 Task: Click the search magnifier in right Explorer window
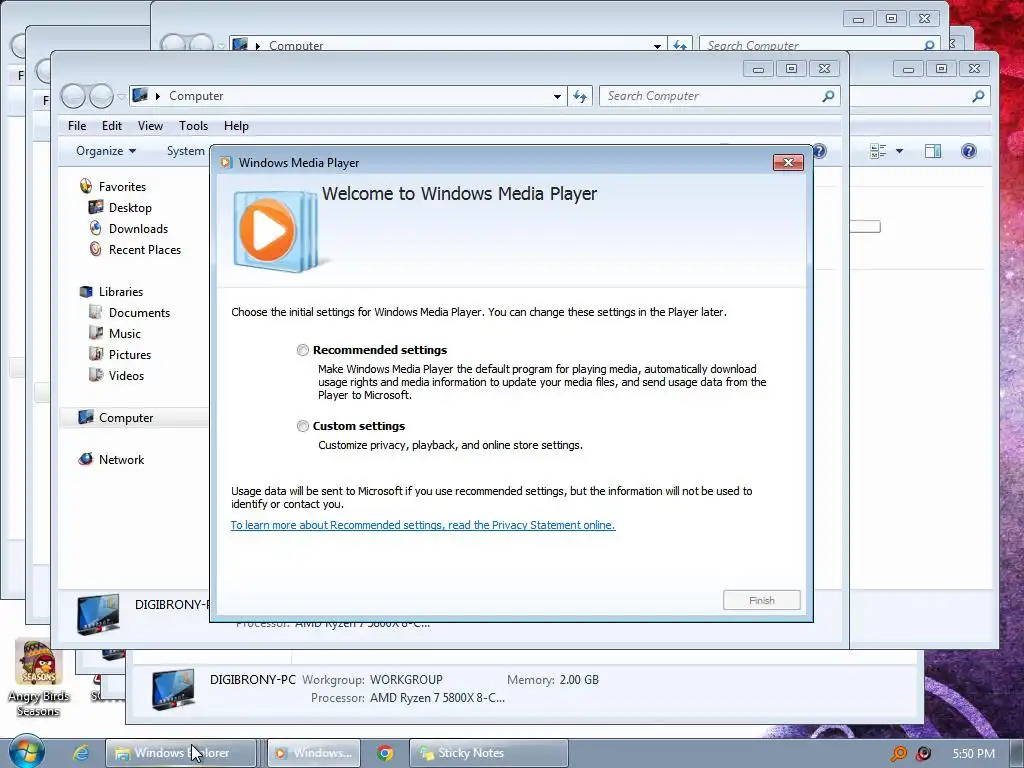pyautogui.click(x=978, y=97)
